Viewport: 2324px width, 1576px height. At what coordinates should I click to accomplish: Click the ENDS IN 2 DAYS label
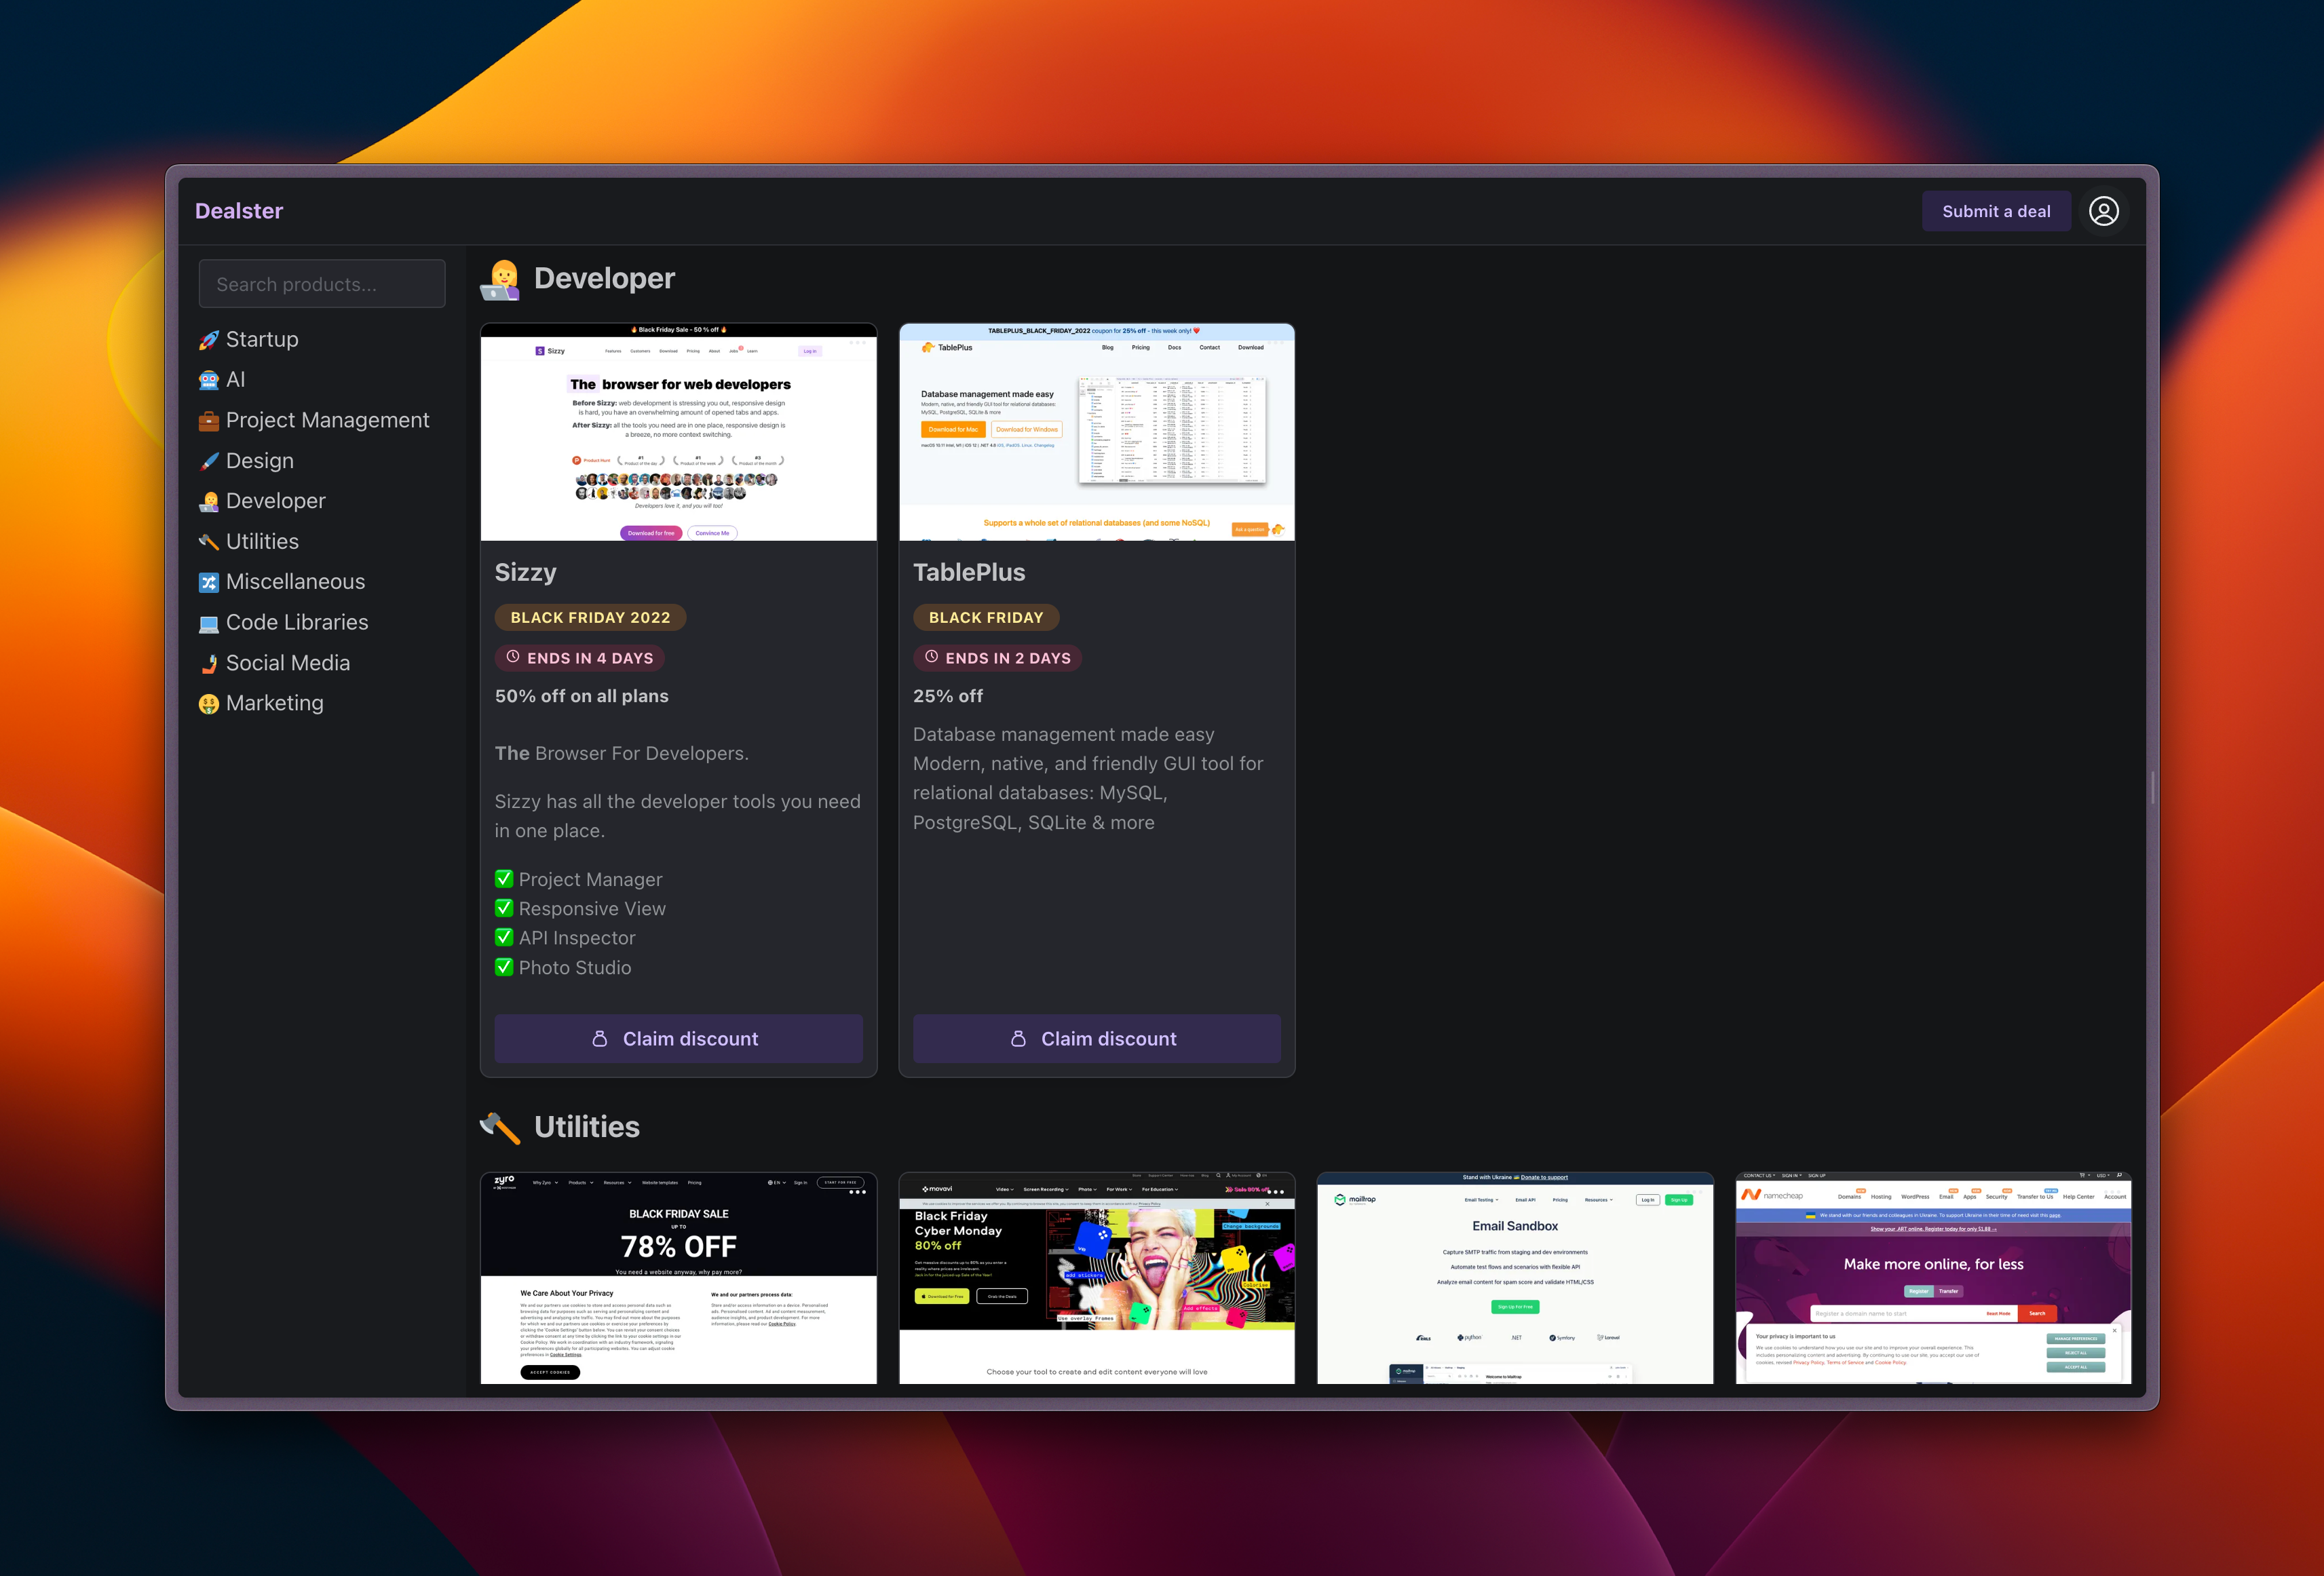click(1008, 658)
